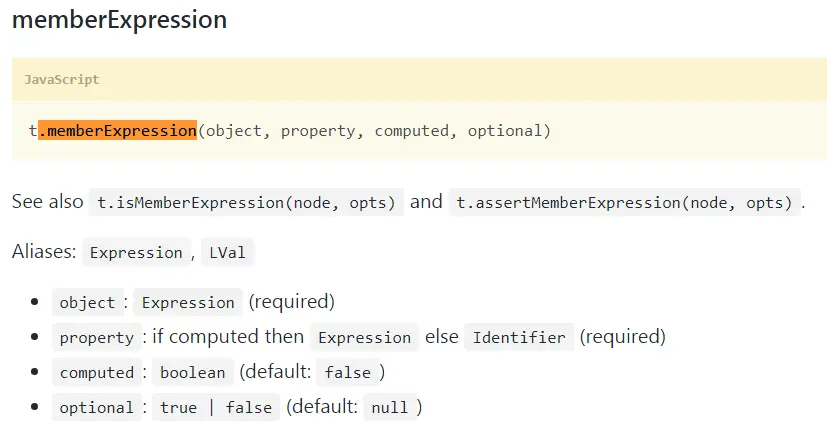Click Expression type in the property row
This screenshot has height=438, width=827.
click(364, 337)
